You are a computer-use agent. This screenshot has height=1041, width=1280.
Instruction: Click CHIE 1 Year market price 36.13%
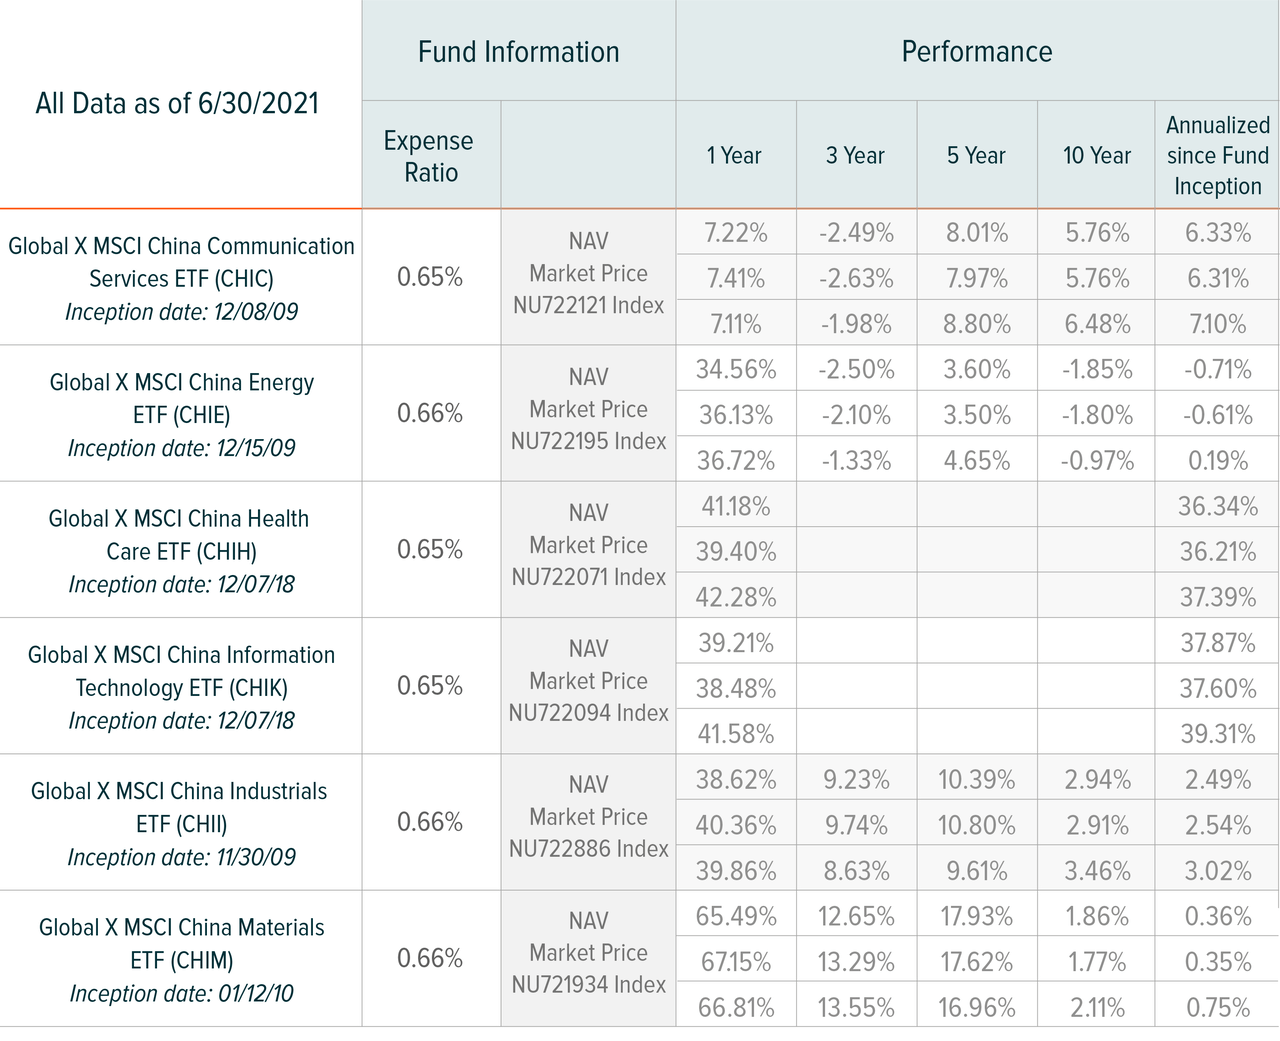(x=736, y=415)
